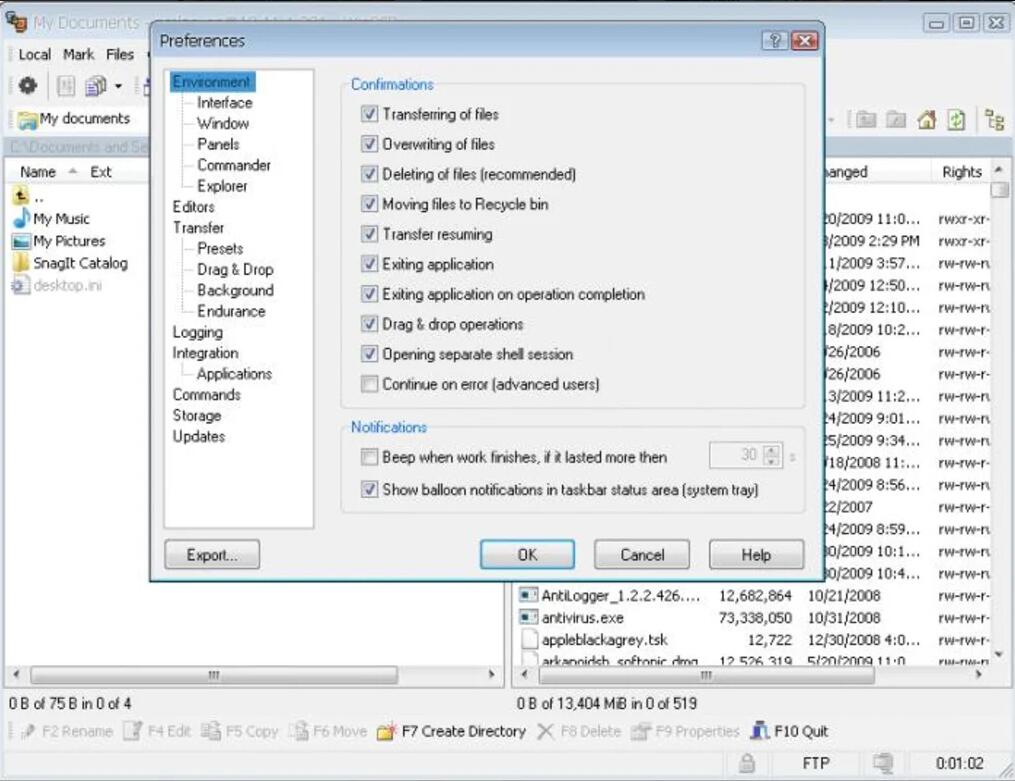Check Beep when work finishes option
Image resolution: width=1015 pixels, height=781 pixels.
pyautogui.click(x=369, y=456)
